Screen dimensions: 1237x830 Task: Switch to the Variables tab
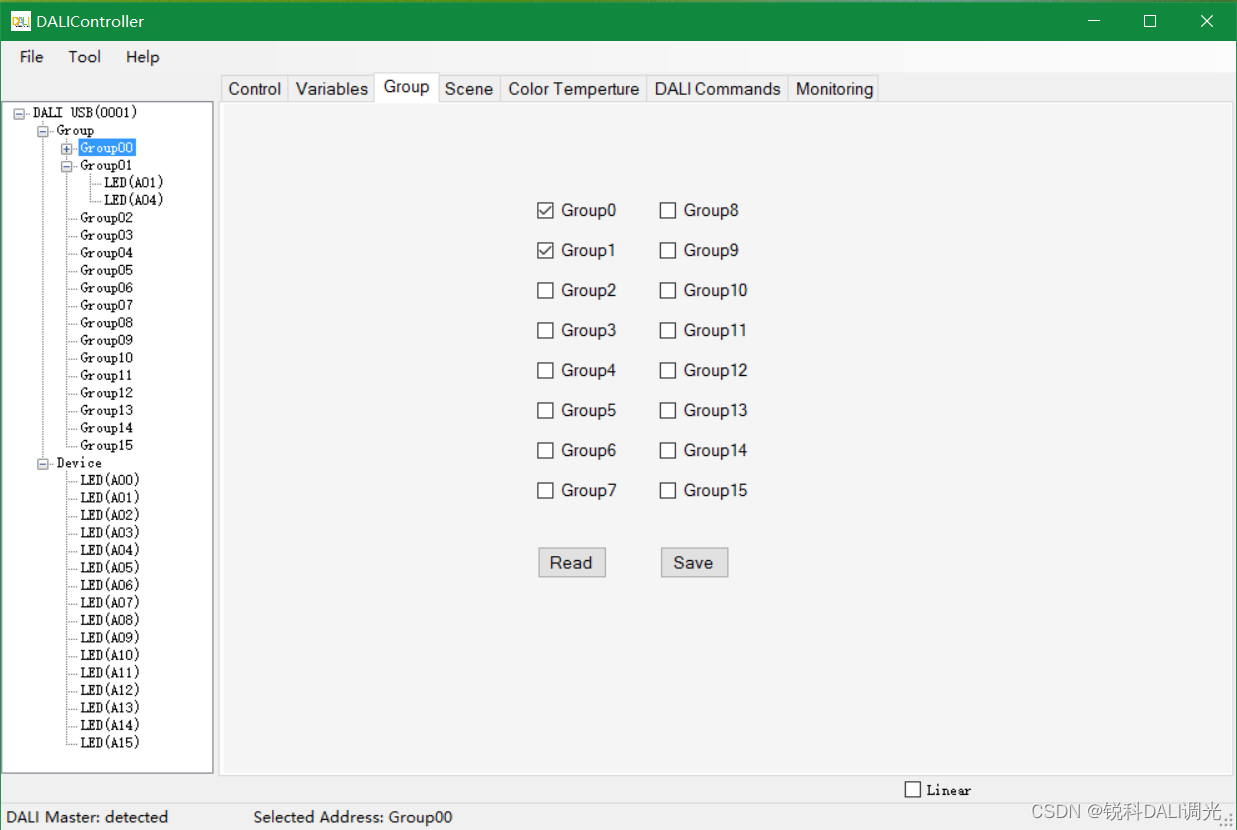(x=332, y=89)
